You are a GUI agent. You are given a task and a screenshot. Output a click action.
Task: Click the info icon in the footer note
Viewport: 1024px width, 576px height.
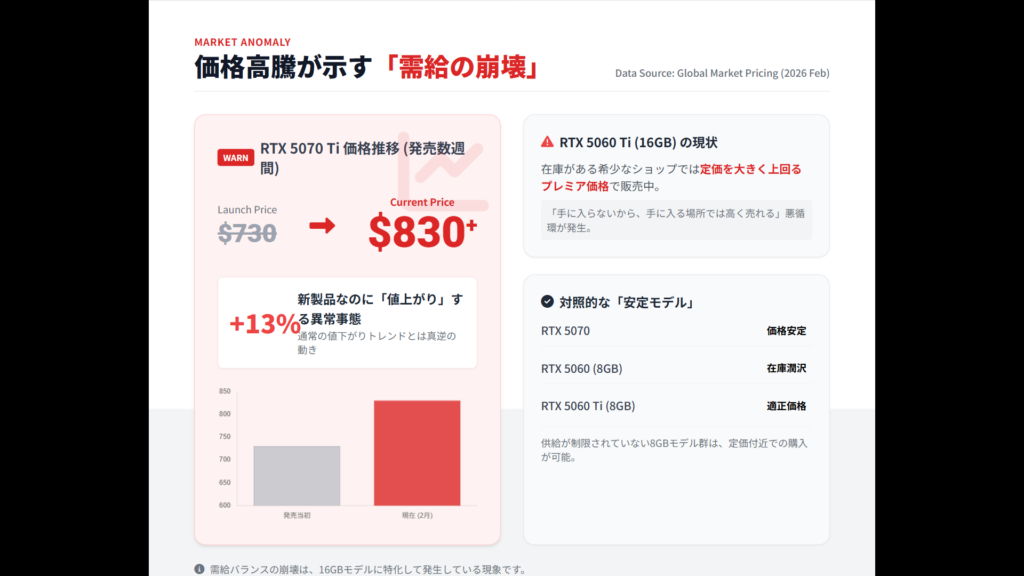[x=199, y=569]
